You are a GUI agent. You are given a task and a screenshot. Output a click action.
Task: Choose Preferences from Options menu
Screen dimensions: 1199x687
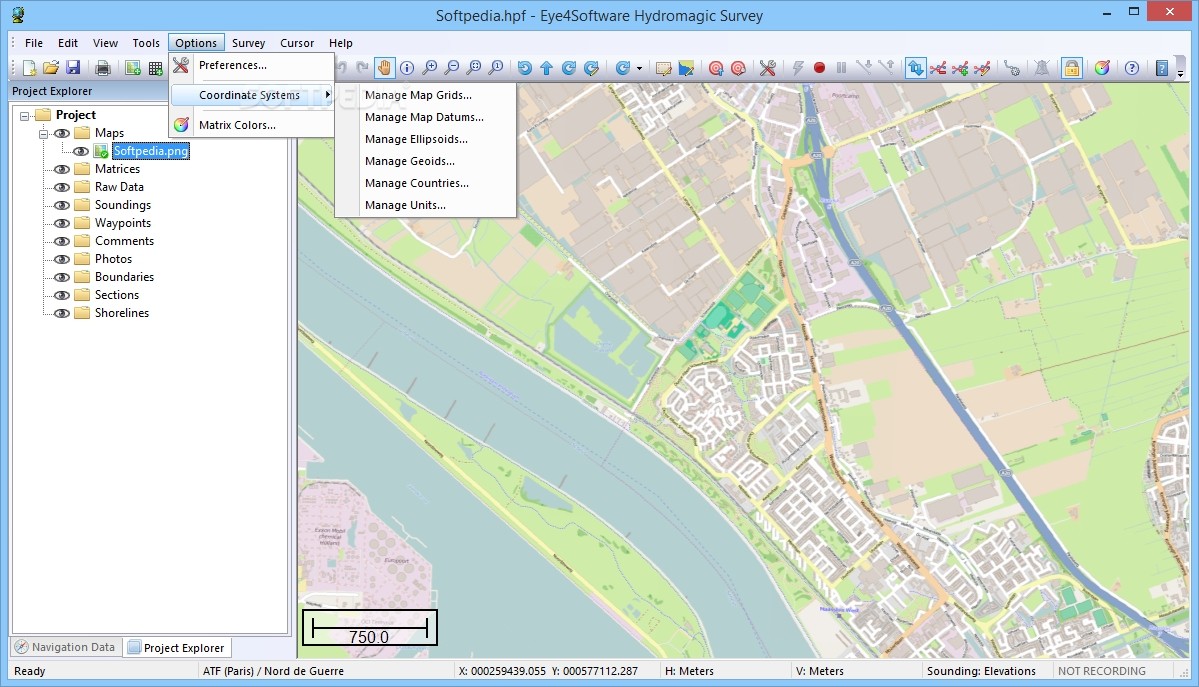(252, 65)
